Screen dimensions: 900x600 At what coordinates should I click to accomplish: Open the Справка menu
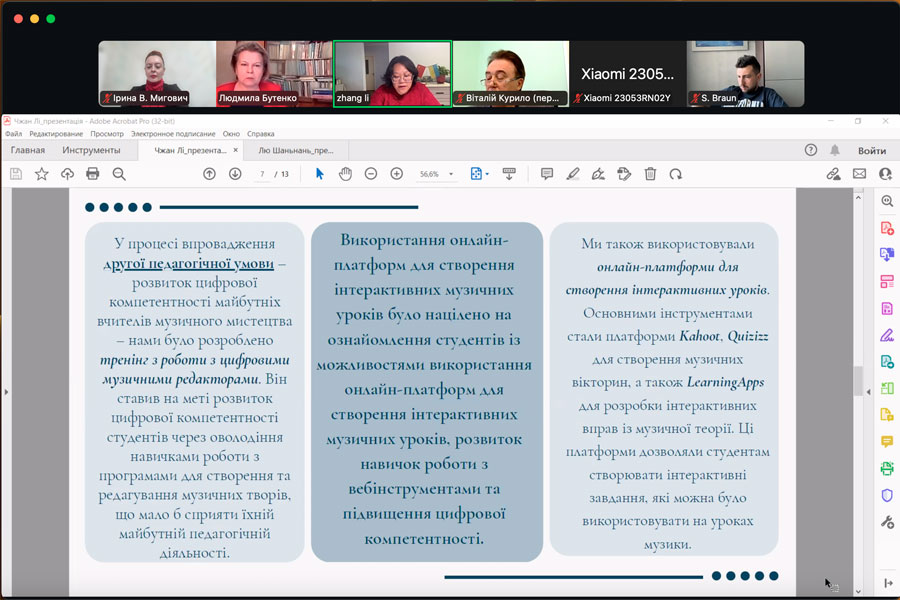pos(261,134)
